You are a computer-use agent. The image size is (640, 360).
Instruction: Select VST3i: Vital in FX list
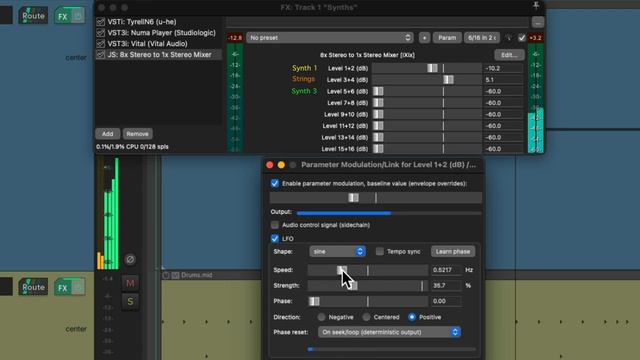coord(147,44)
